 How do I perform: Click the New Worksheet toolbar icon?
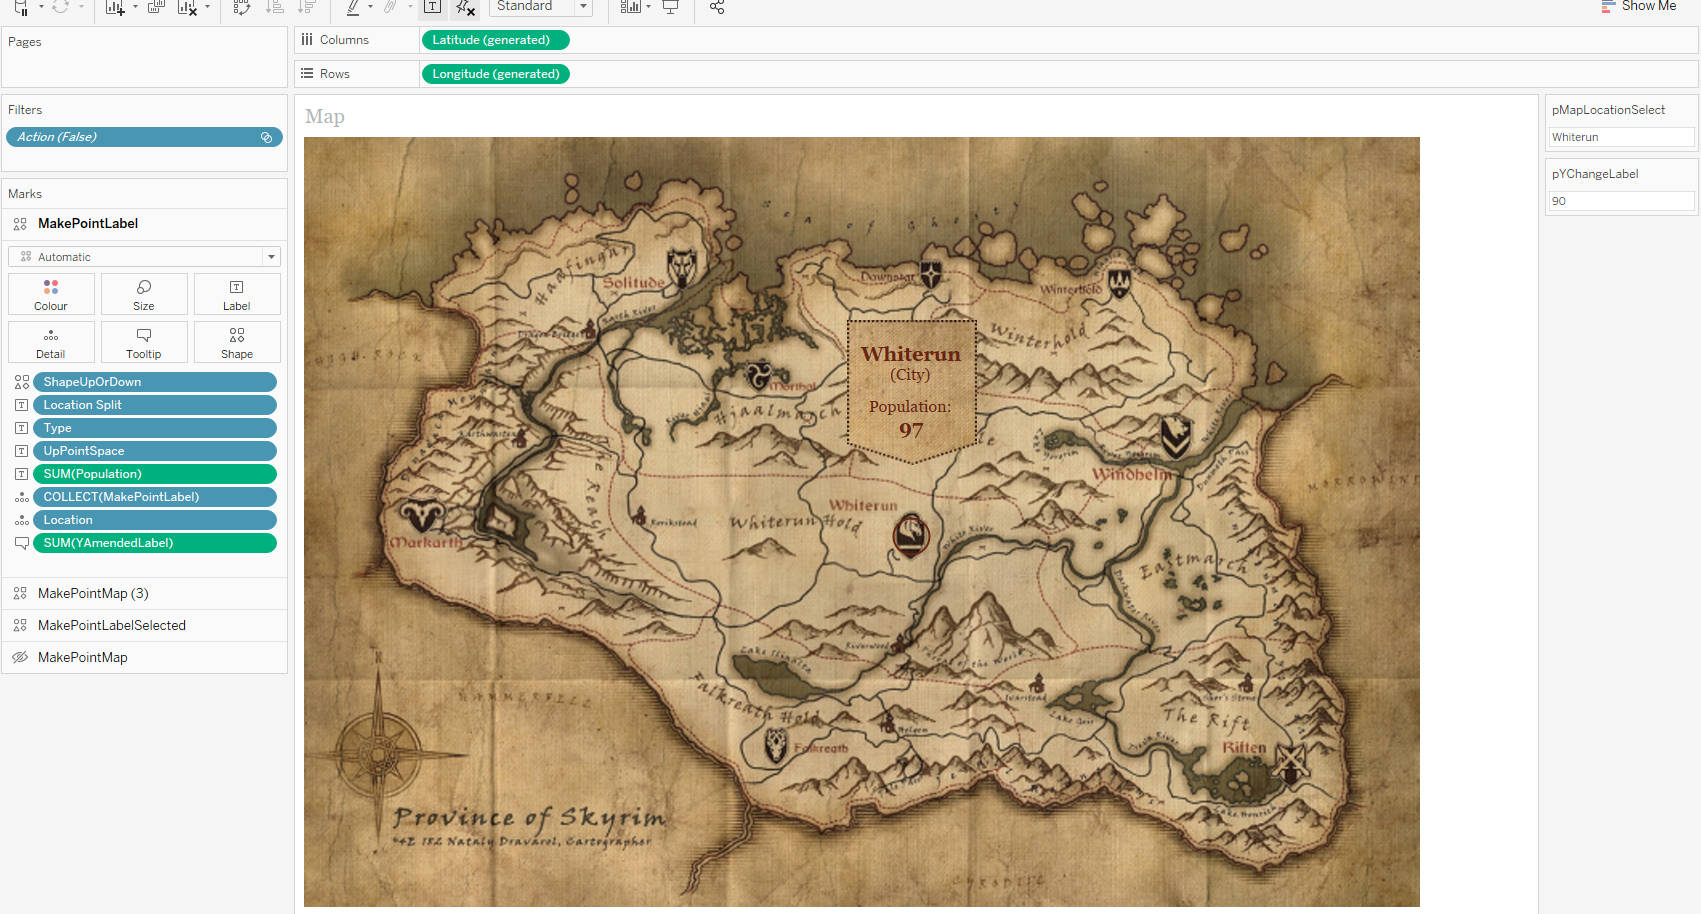click(x=115, y=7)
